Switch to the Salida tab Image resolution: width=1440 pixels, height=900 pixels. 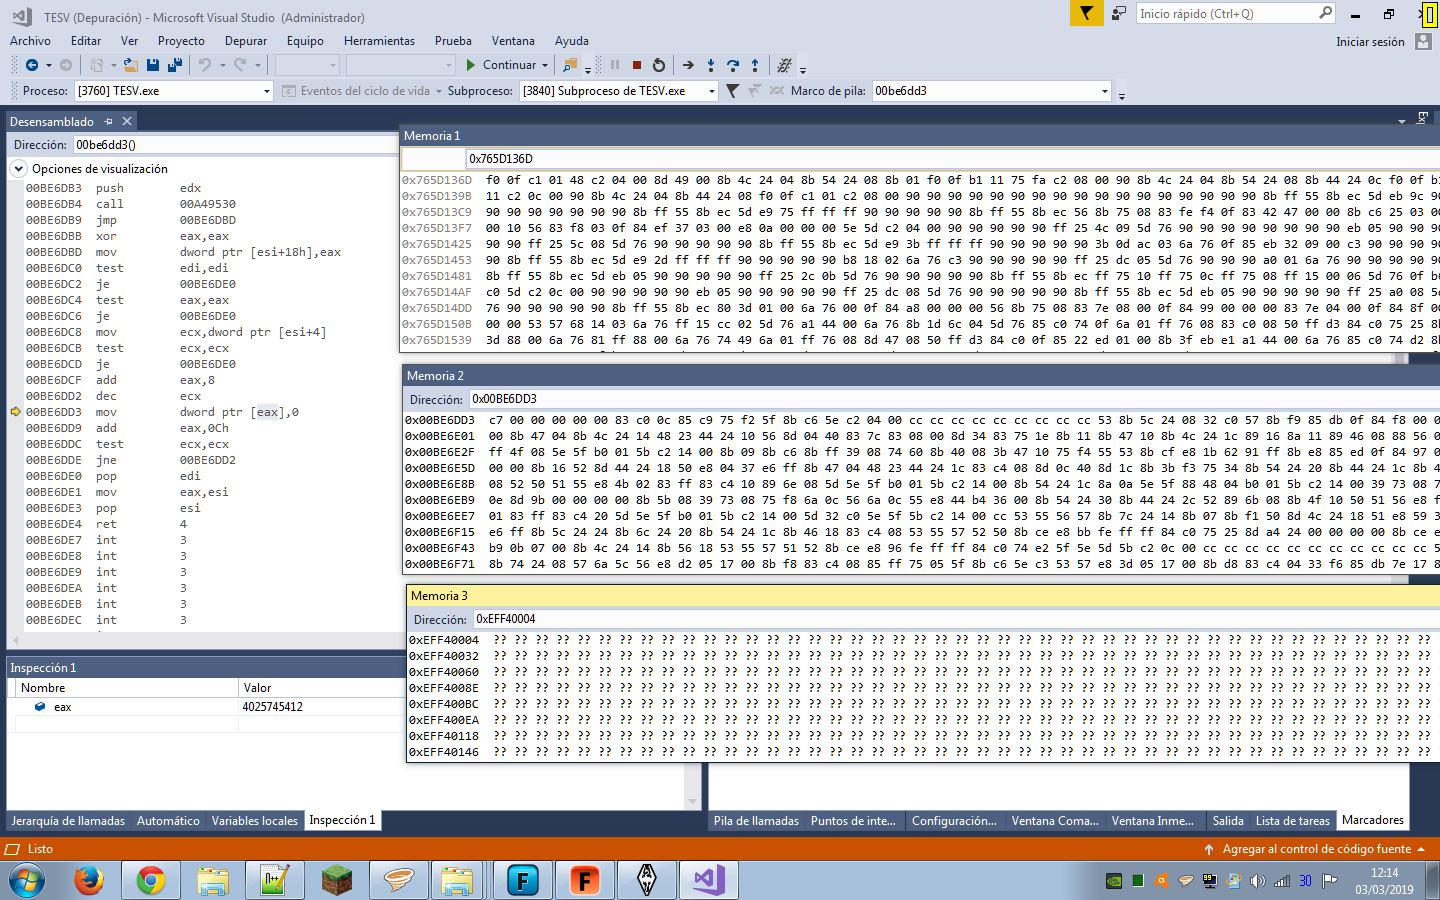pyautogui.click(x=1228, y=821)
